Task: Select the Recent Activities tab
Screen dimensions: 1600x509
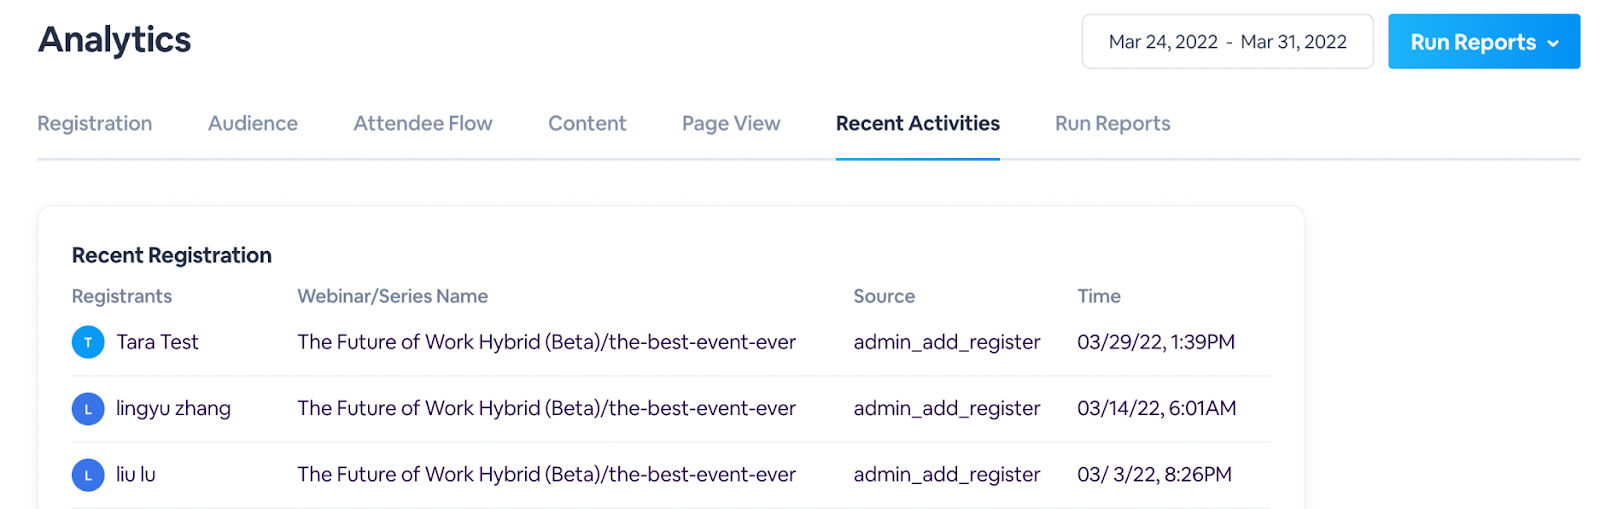Action: click(x=918, y=123)
